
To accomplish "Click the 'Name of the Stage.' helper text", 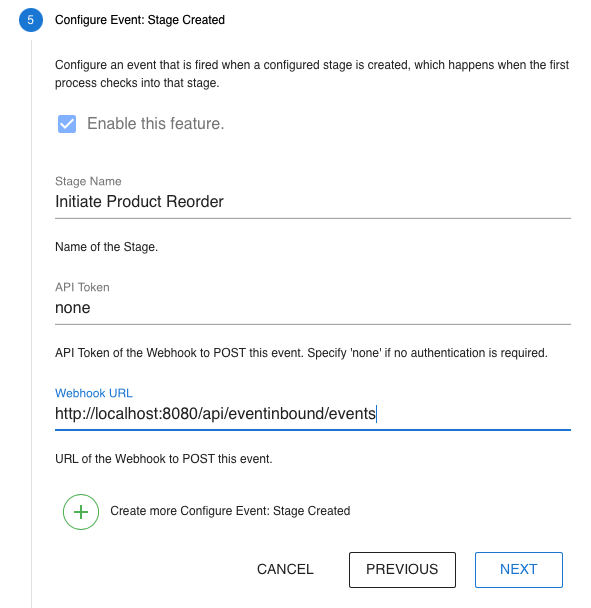I will tap(106, 247).
